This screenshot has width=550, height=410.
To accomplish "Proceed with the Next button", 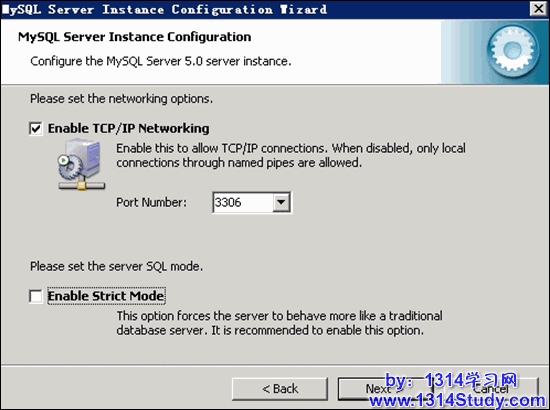I will coord(385,389).
